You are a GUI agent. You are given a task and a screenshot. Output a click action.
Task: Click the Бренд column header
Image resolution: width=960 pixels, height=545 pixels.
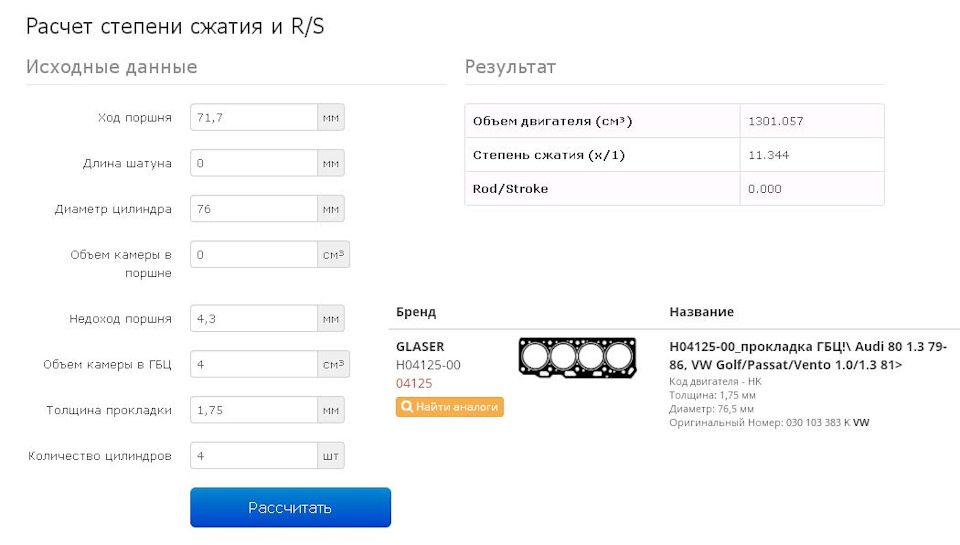(x=416, y=312)
